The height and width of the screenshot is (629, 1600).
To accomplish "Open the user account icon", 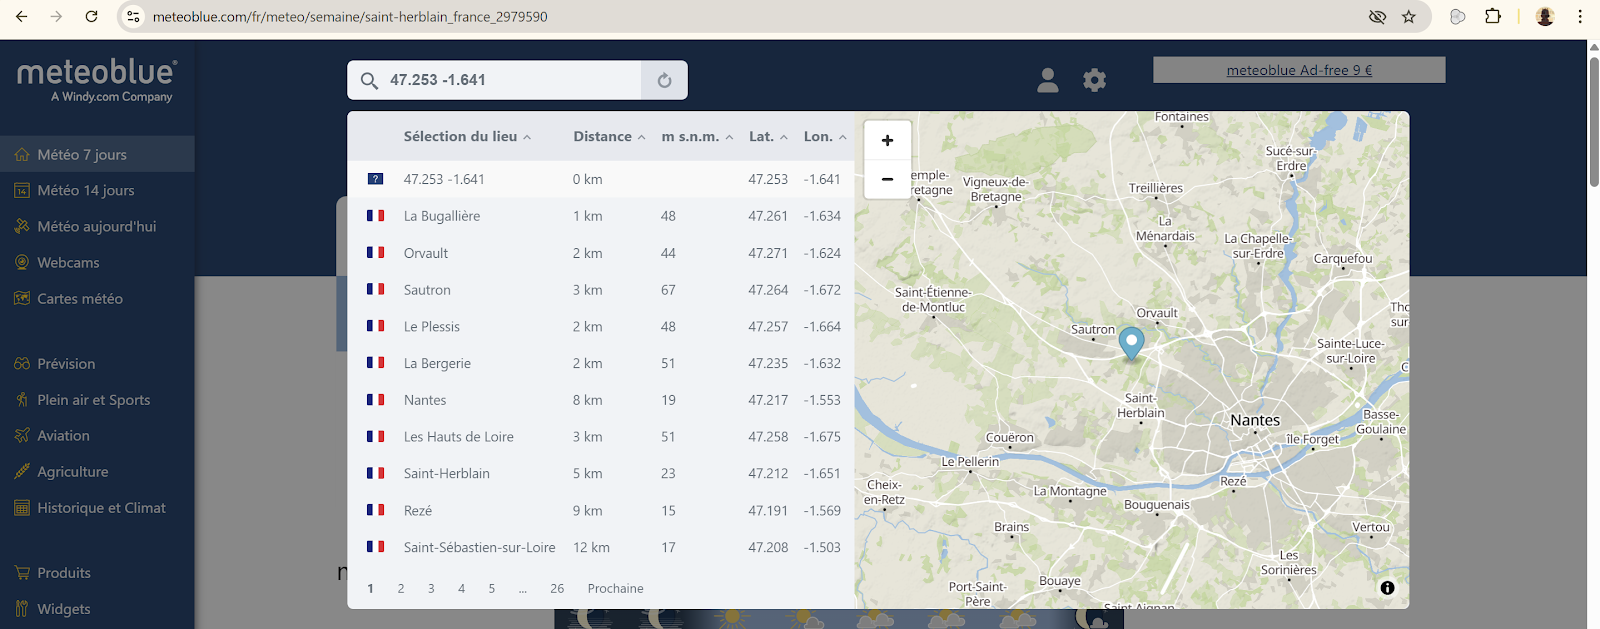I will coord(1048,80).
